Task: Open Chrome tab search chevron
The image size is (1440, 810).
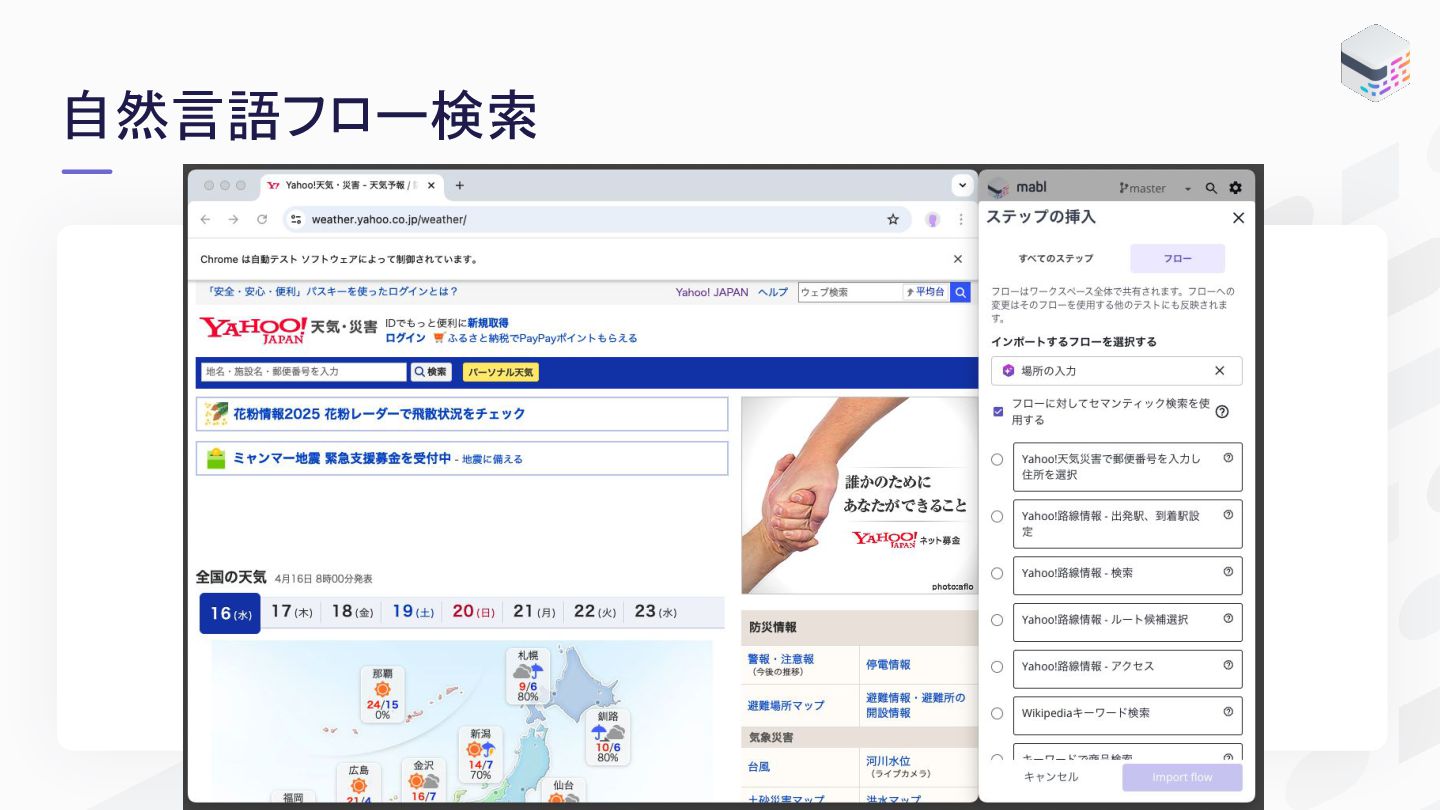Action: point(962,185)
